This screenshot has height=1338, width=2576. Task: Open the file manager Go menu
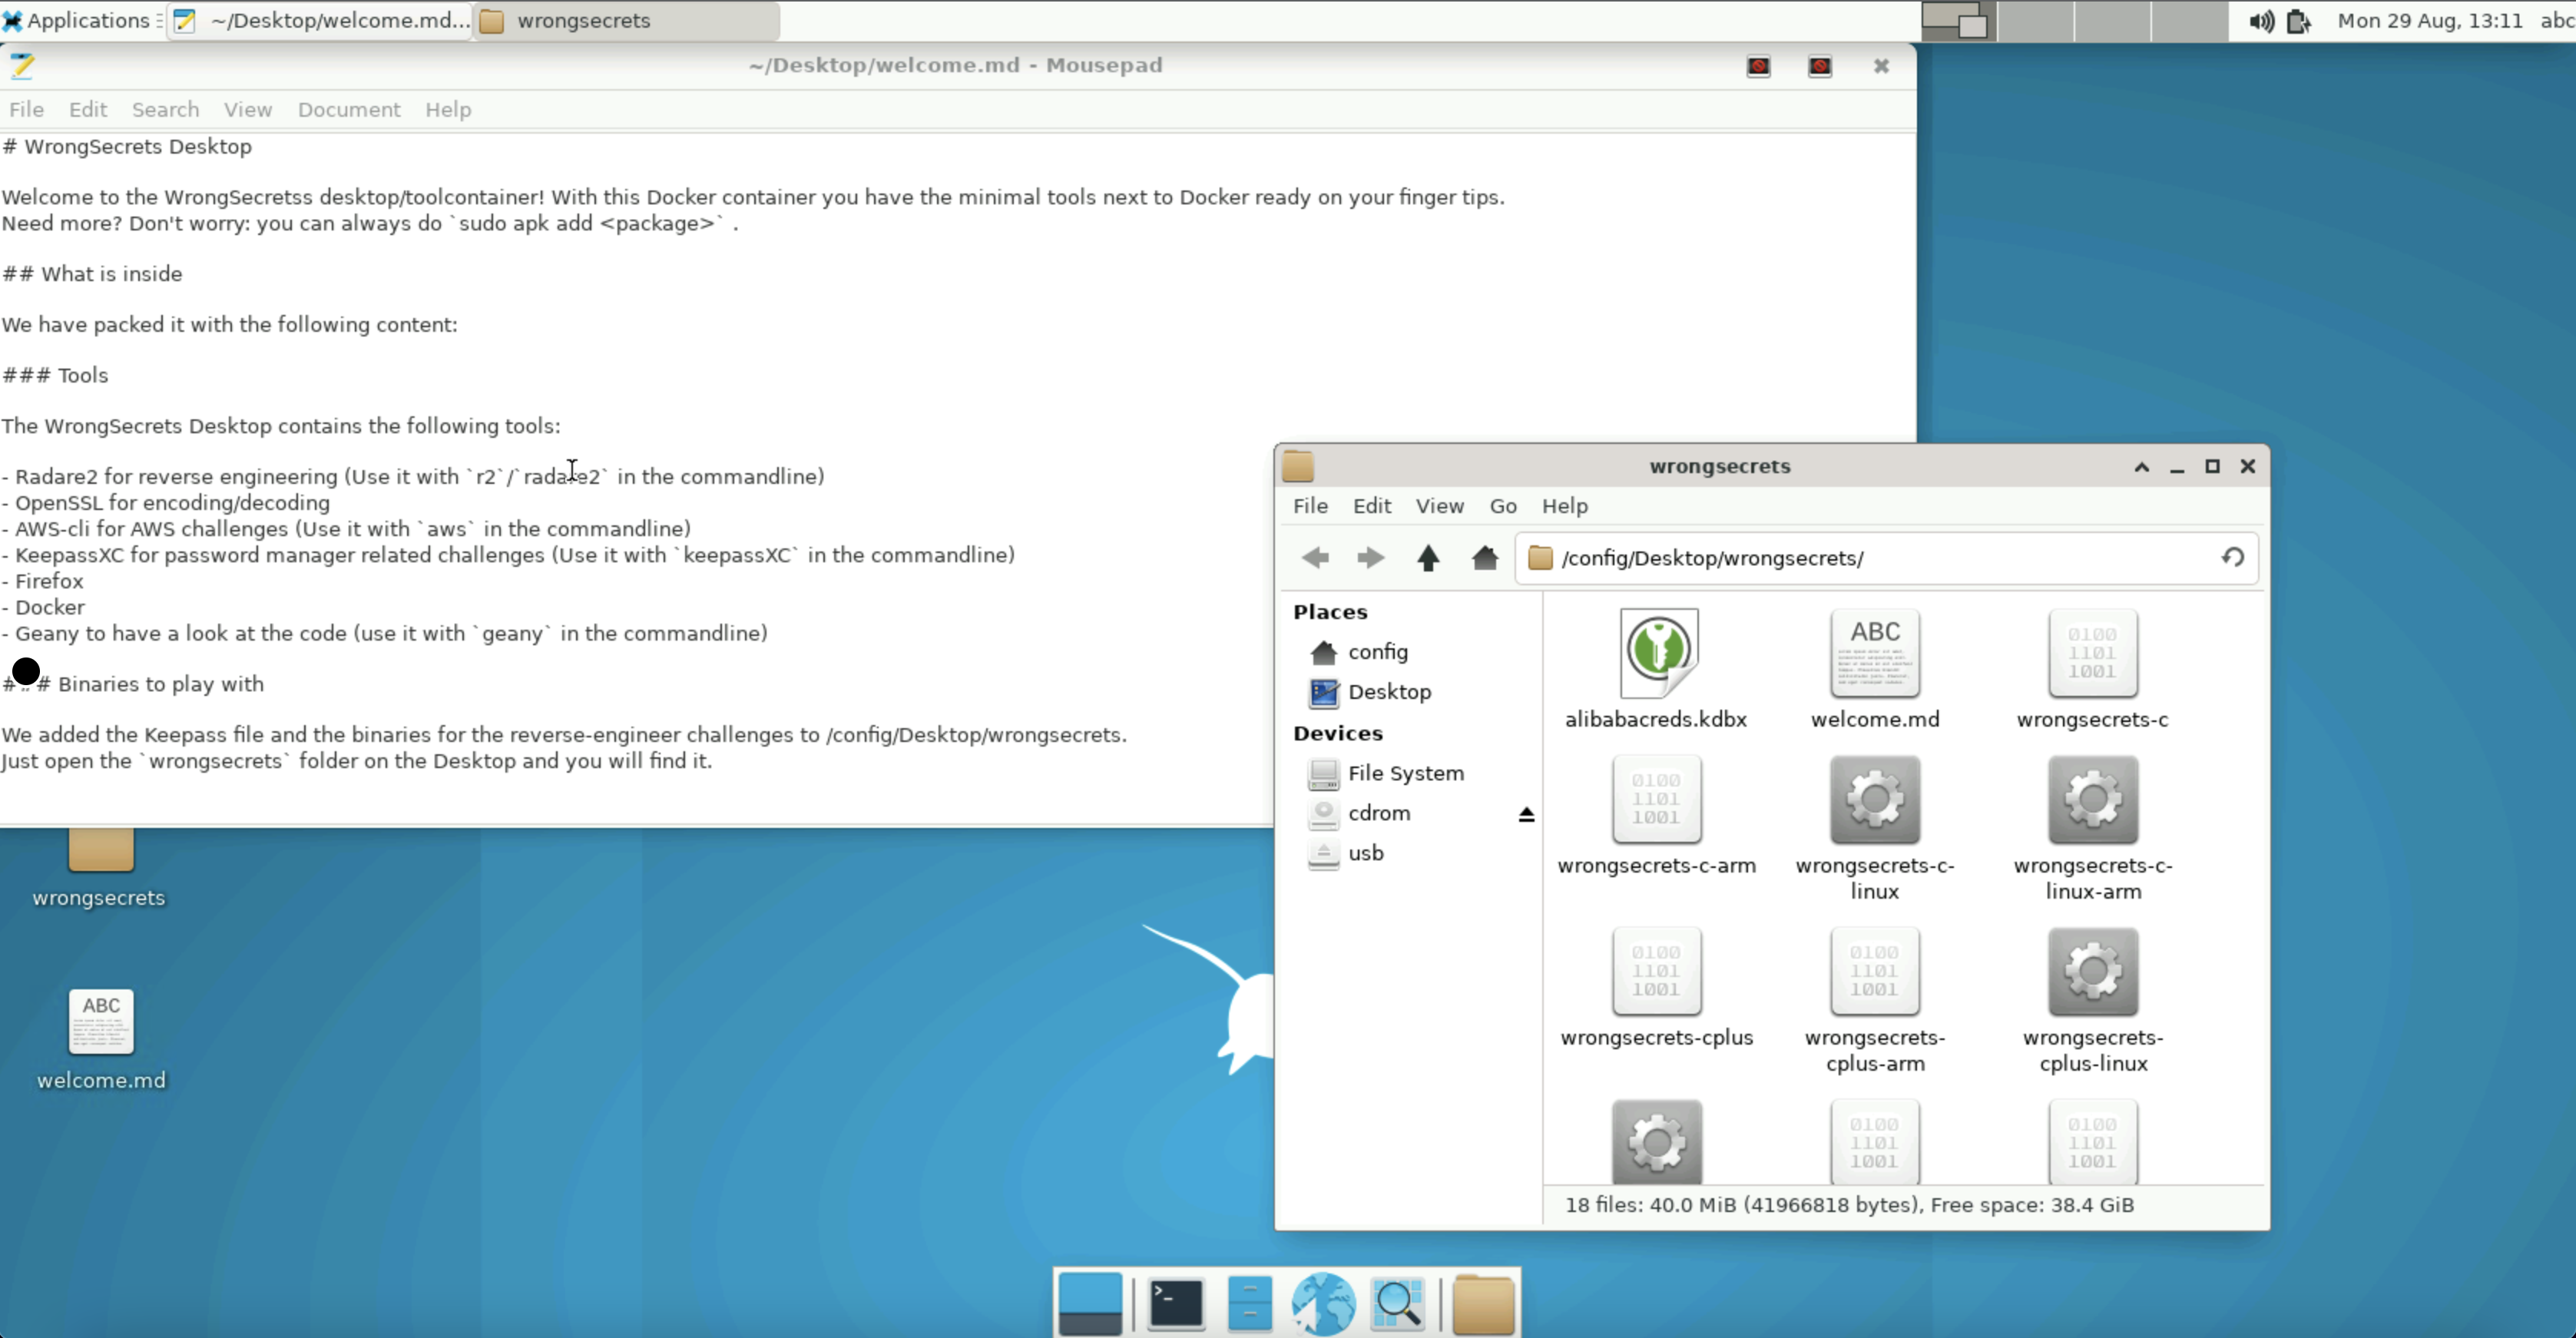point(1503,506)
